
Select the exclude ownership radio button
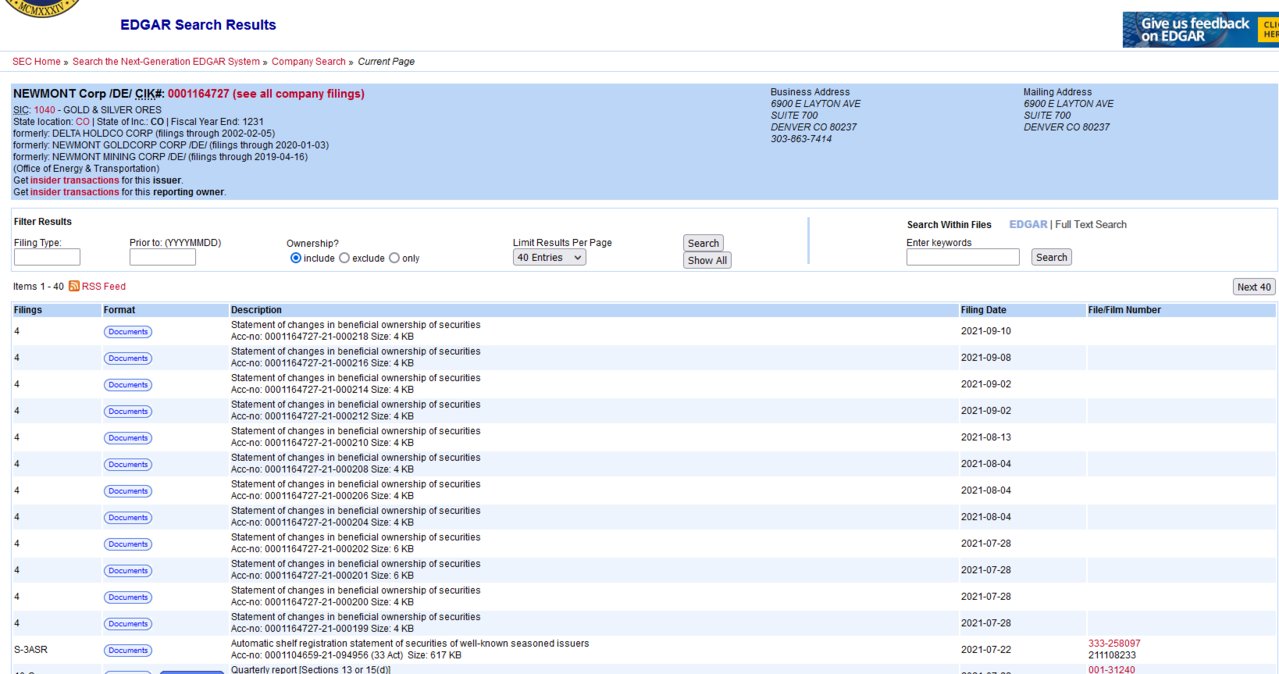click(x=344, y=258)
